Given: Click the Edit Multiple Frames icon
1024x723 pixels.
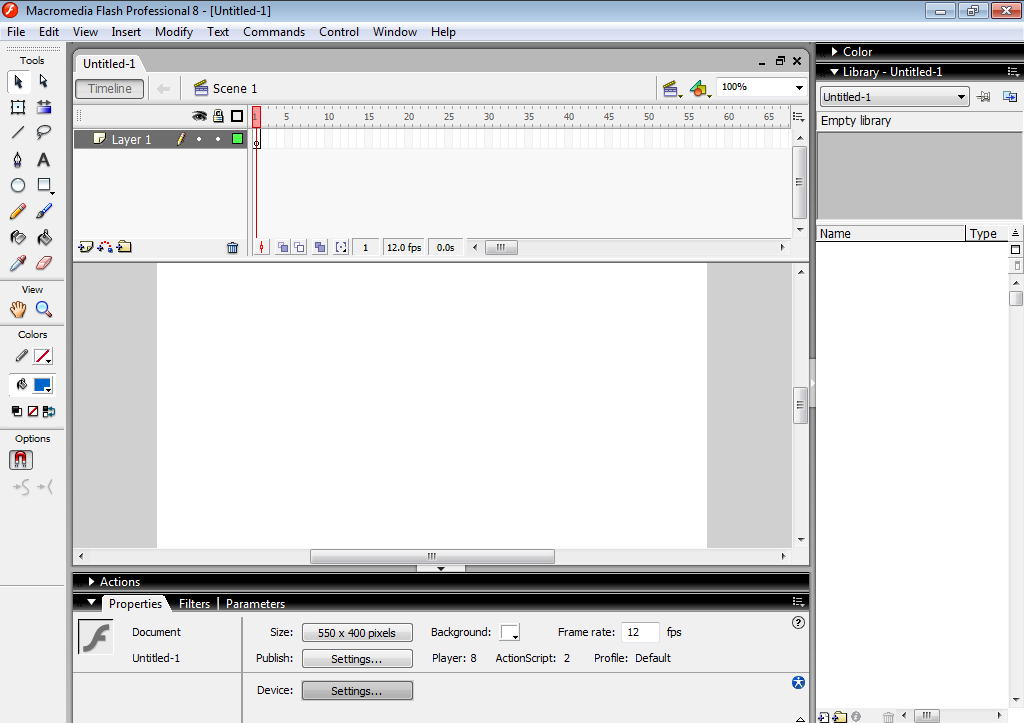Looking at the screenshot, I should (320, 248).
